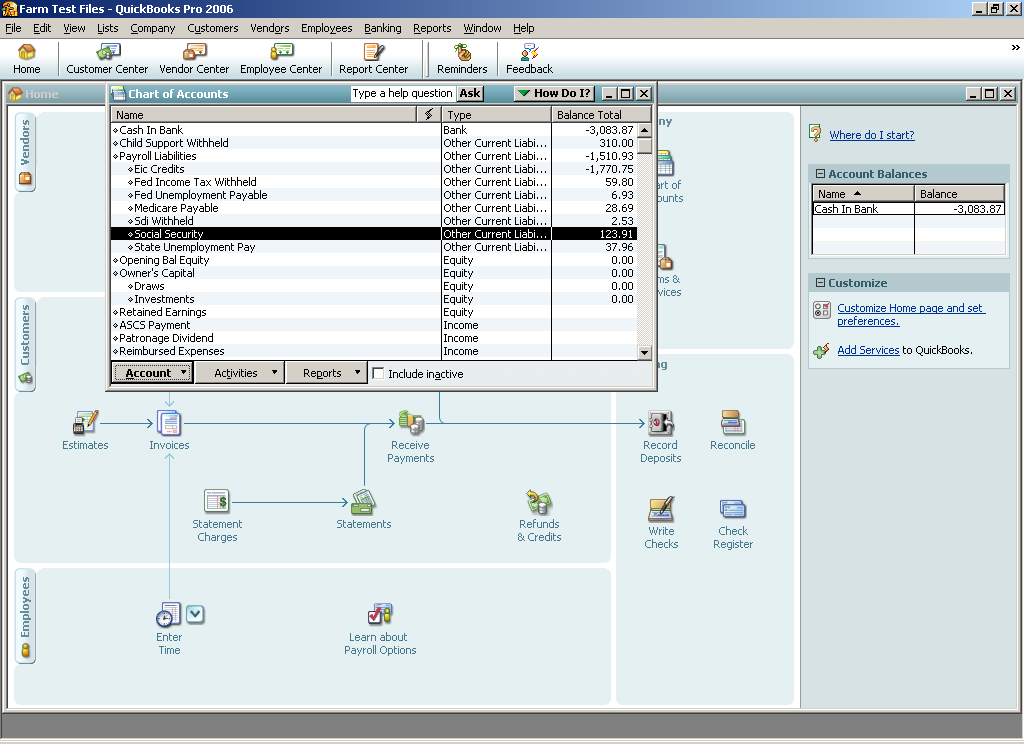Image resolution: width=1024 pixels, height=744 pixels.
Task: Collapse the Account Balances panel
Action: point(820,174)
